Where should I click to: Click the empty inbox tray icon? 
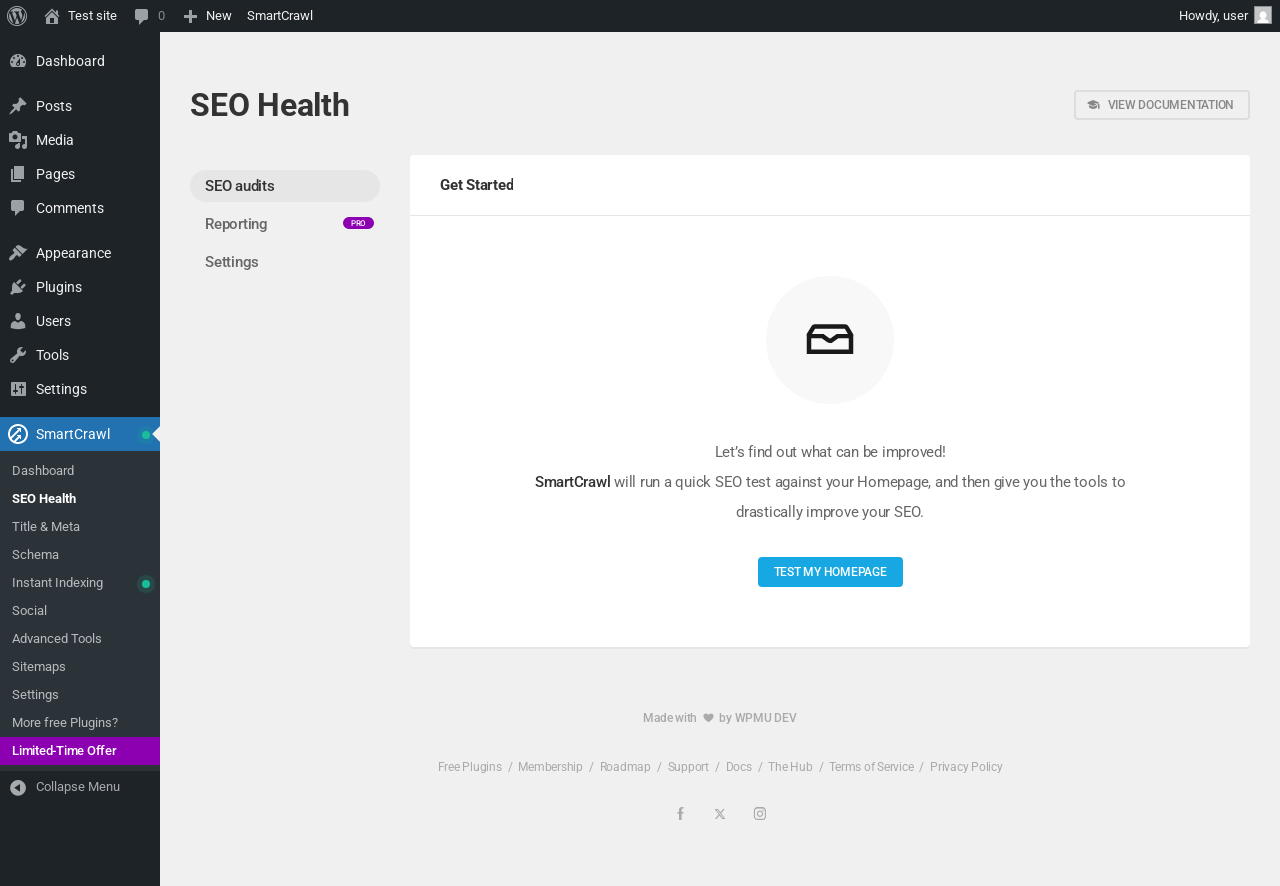coord(830,340)
